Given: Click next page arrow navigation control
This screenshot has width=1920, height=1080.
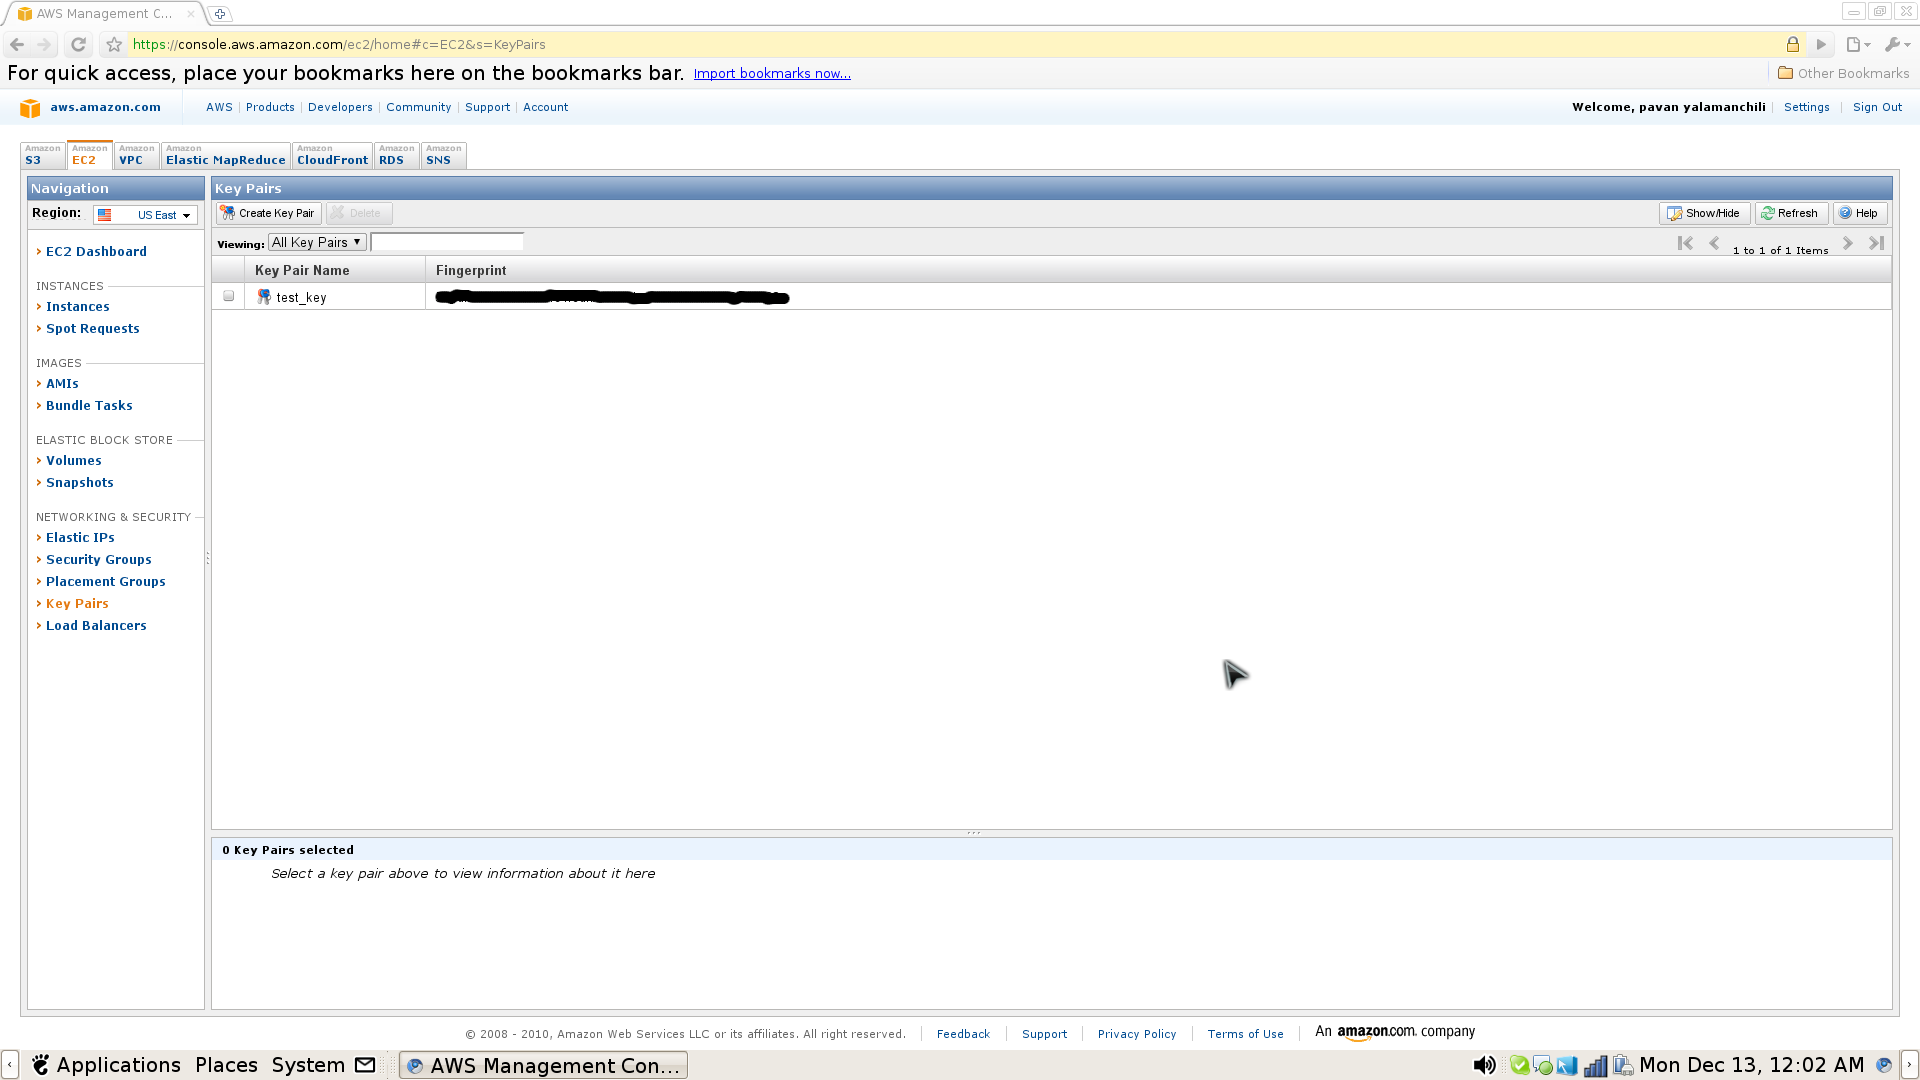Looking at the screenshot, I should pos(1847,243).
